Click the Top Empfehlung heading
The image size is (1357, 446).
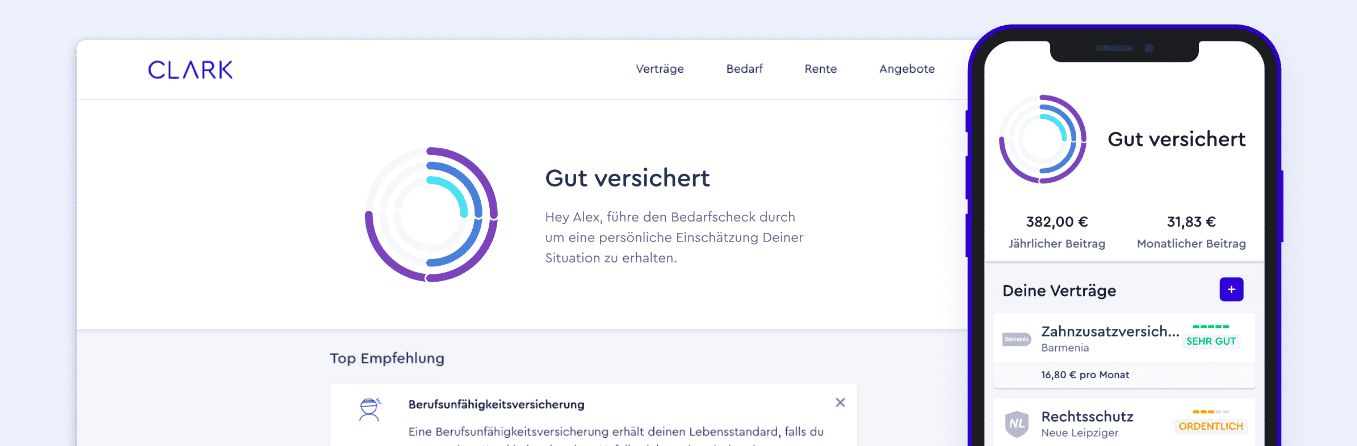pyautogui.click(x=387, y=358)
